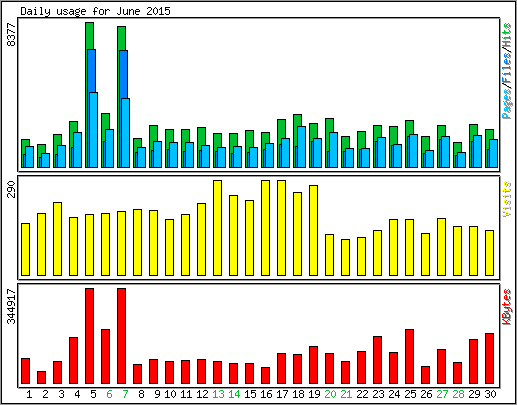Image resolution: width=517 pixels, height=405 pixels.
Task: Click the red KBytes bar for day 19
Action: [313, 365]
